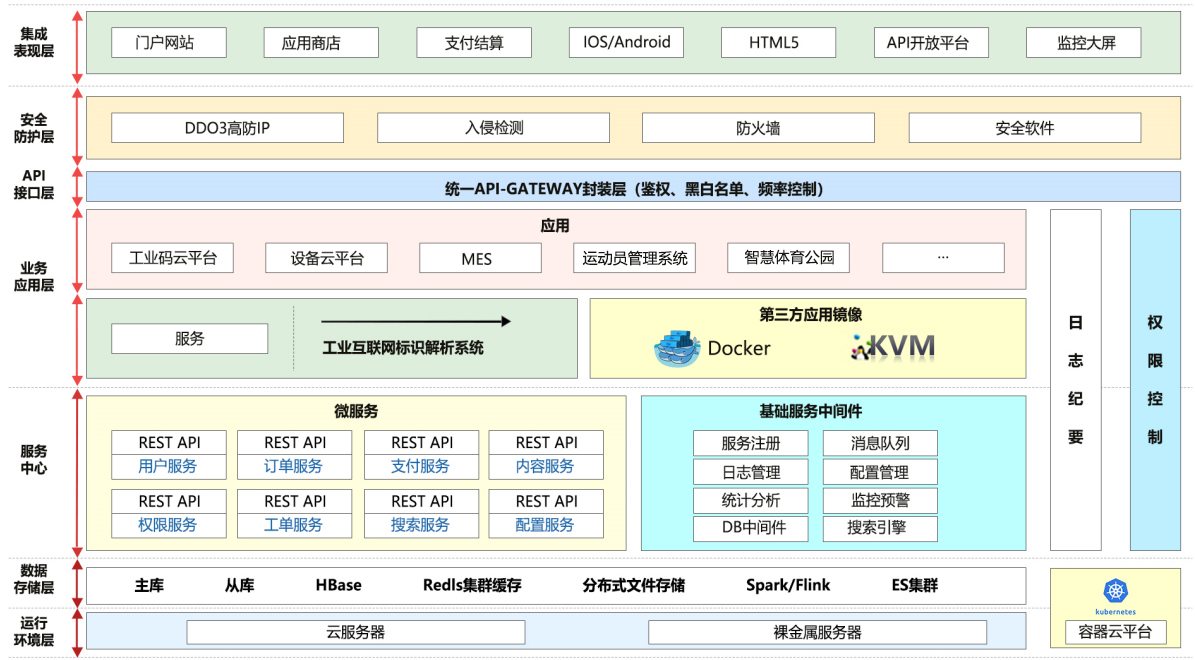1195x660 pixels.
Task: Select the MES application box
Action: pyautogui.click(x=480, y=258)
